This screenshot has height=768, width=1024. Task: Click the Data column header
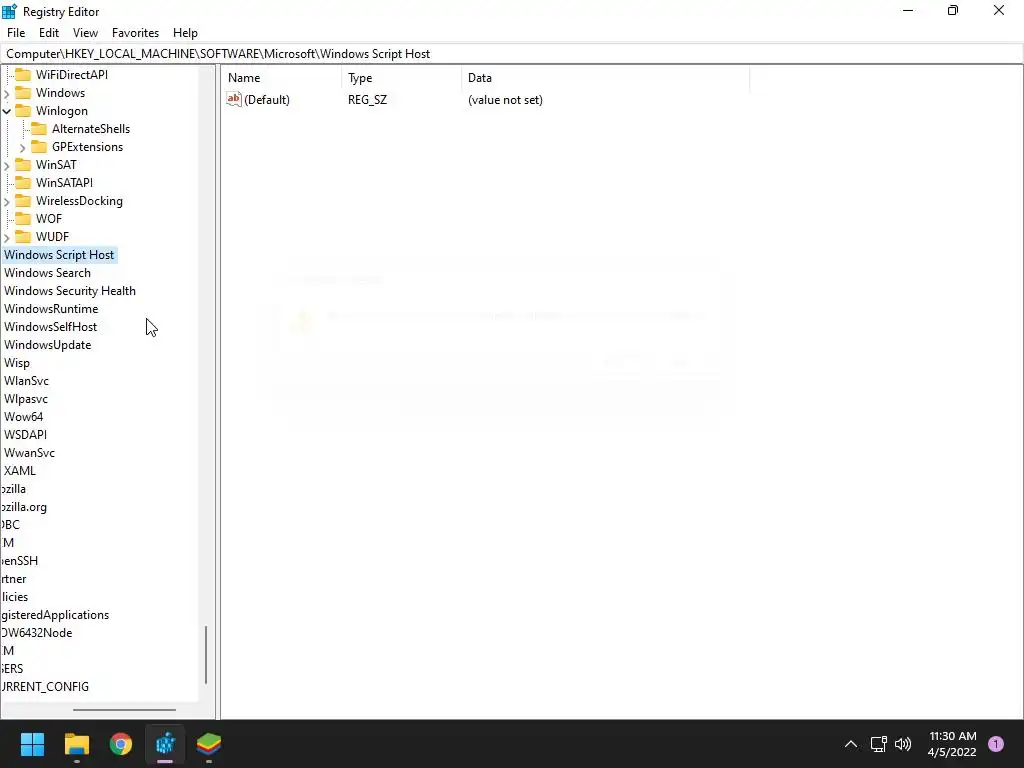click(605, 78)
